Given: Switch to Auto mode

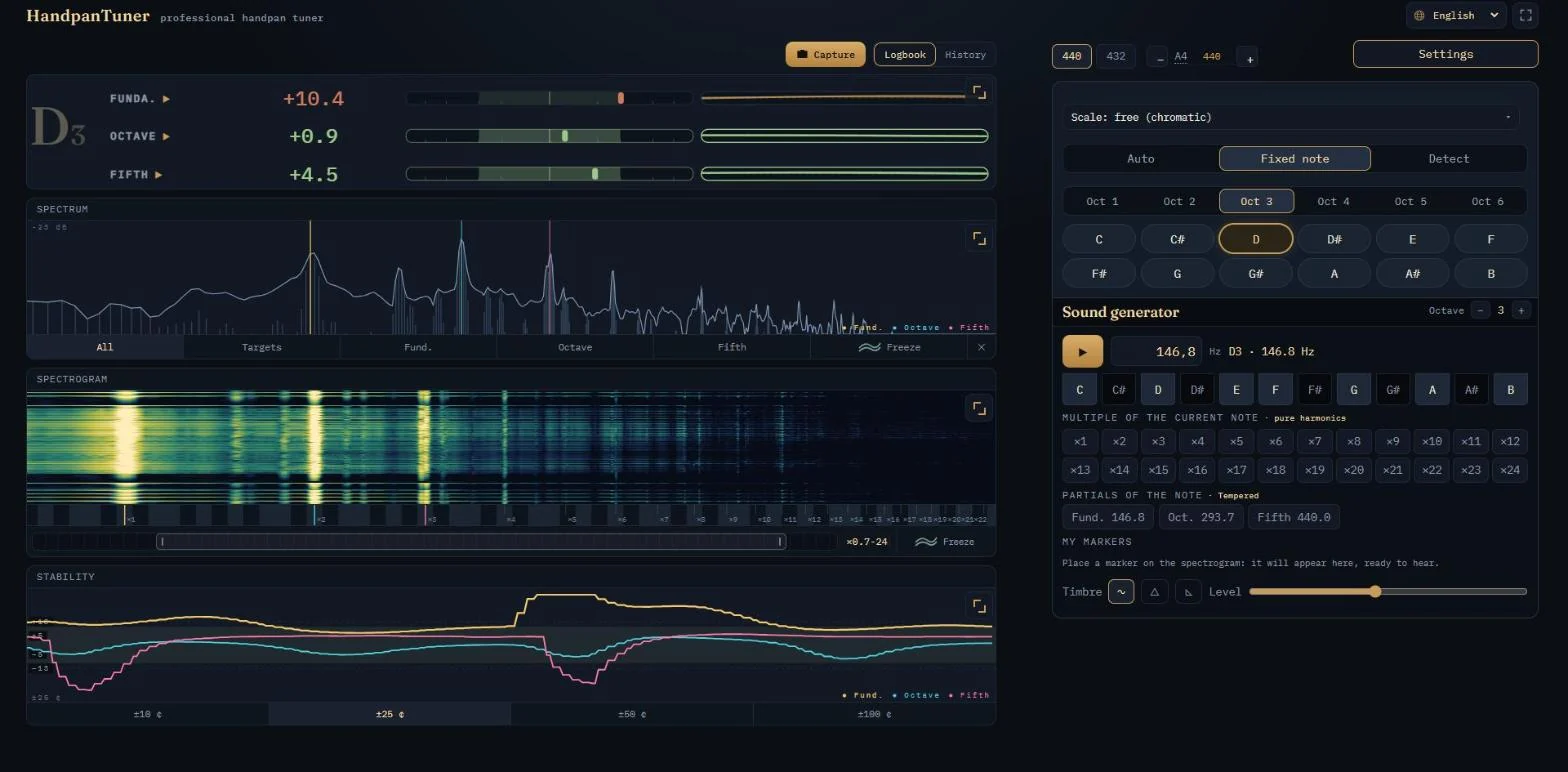Looking at the screenshot, I should (x=1140, y=158).
